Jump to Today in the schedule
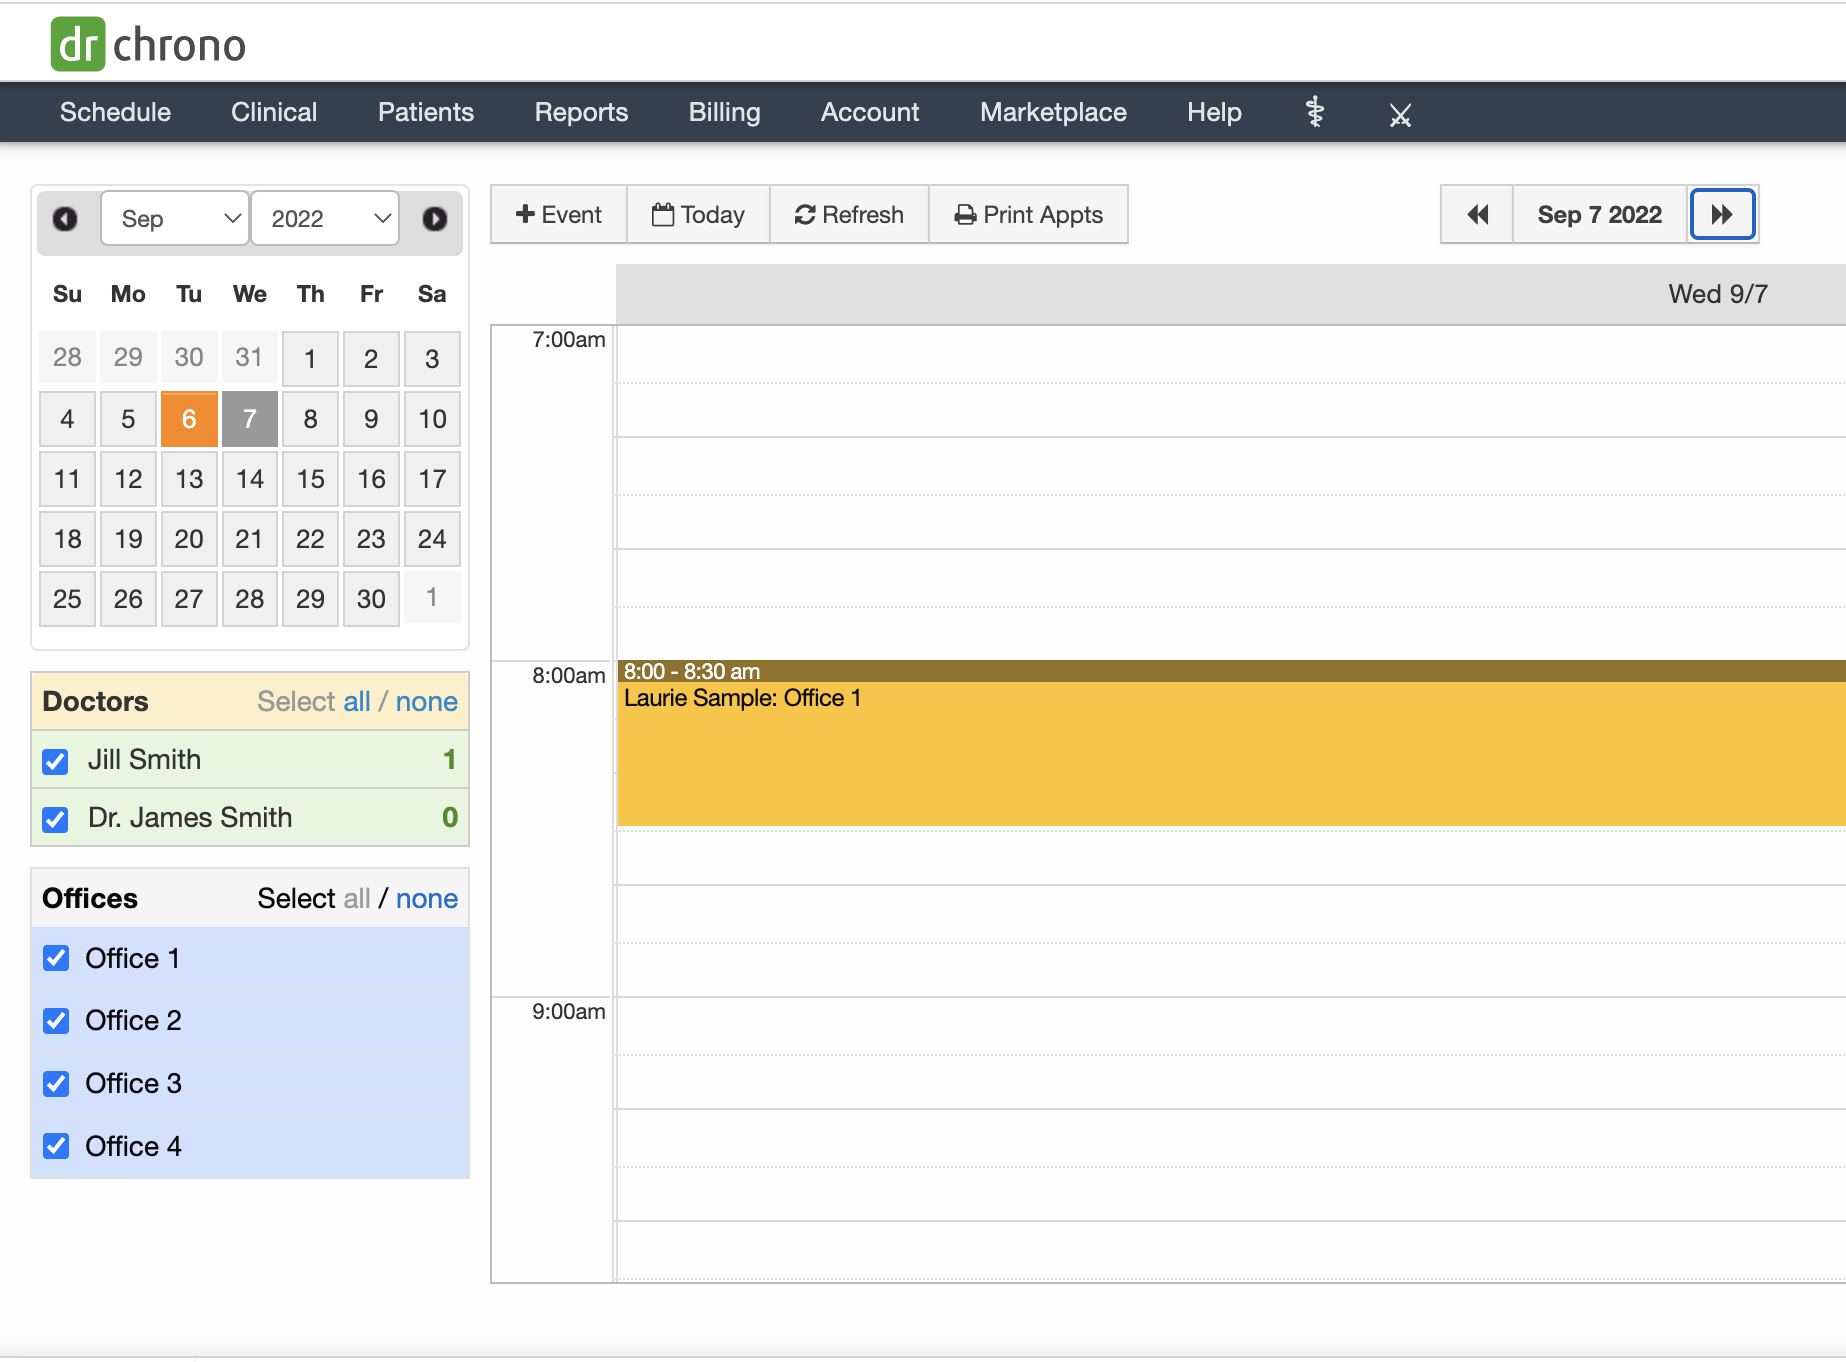The width and height of the screenshot is (1846, 1362). [x=698, y=214]
